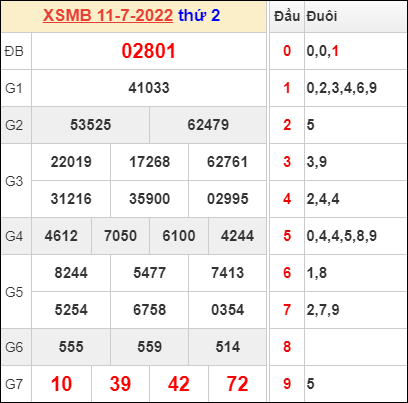Select head digit 2 in Đầu column
408x403 pixels.
[x=287, y=125]
